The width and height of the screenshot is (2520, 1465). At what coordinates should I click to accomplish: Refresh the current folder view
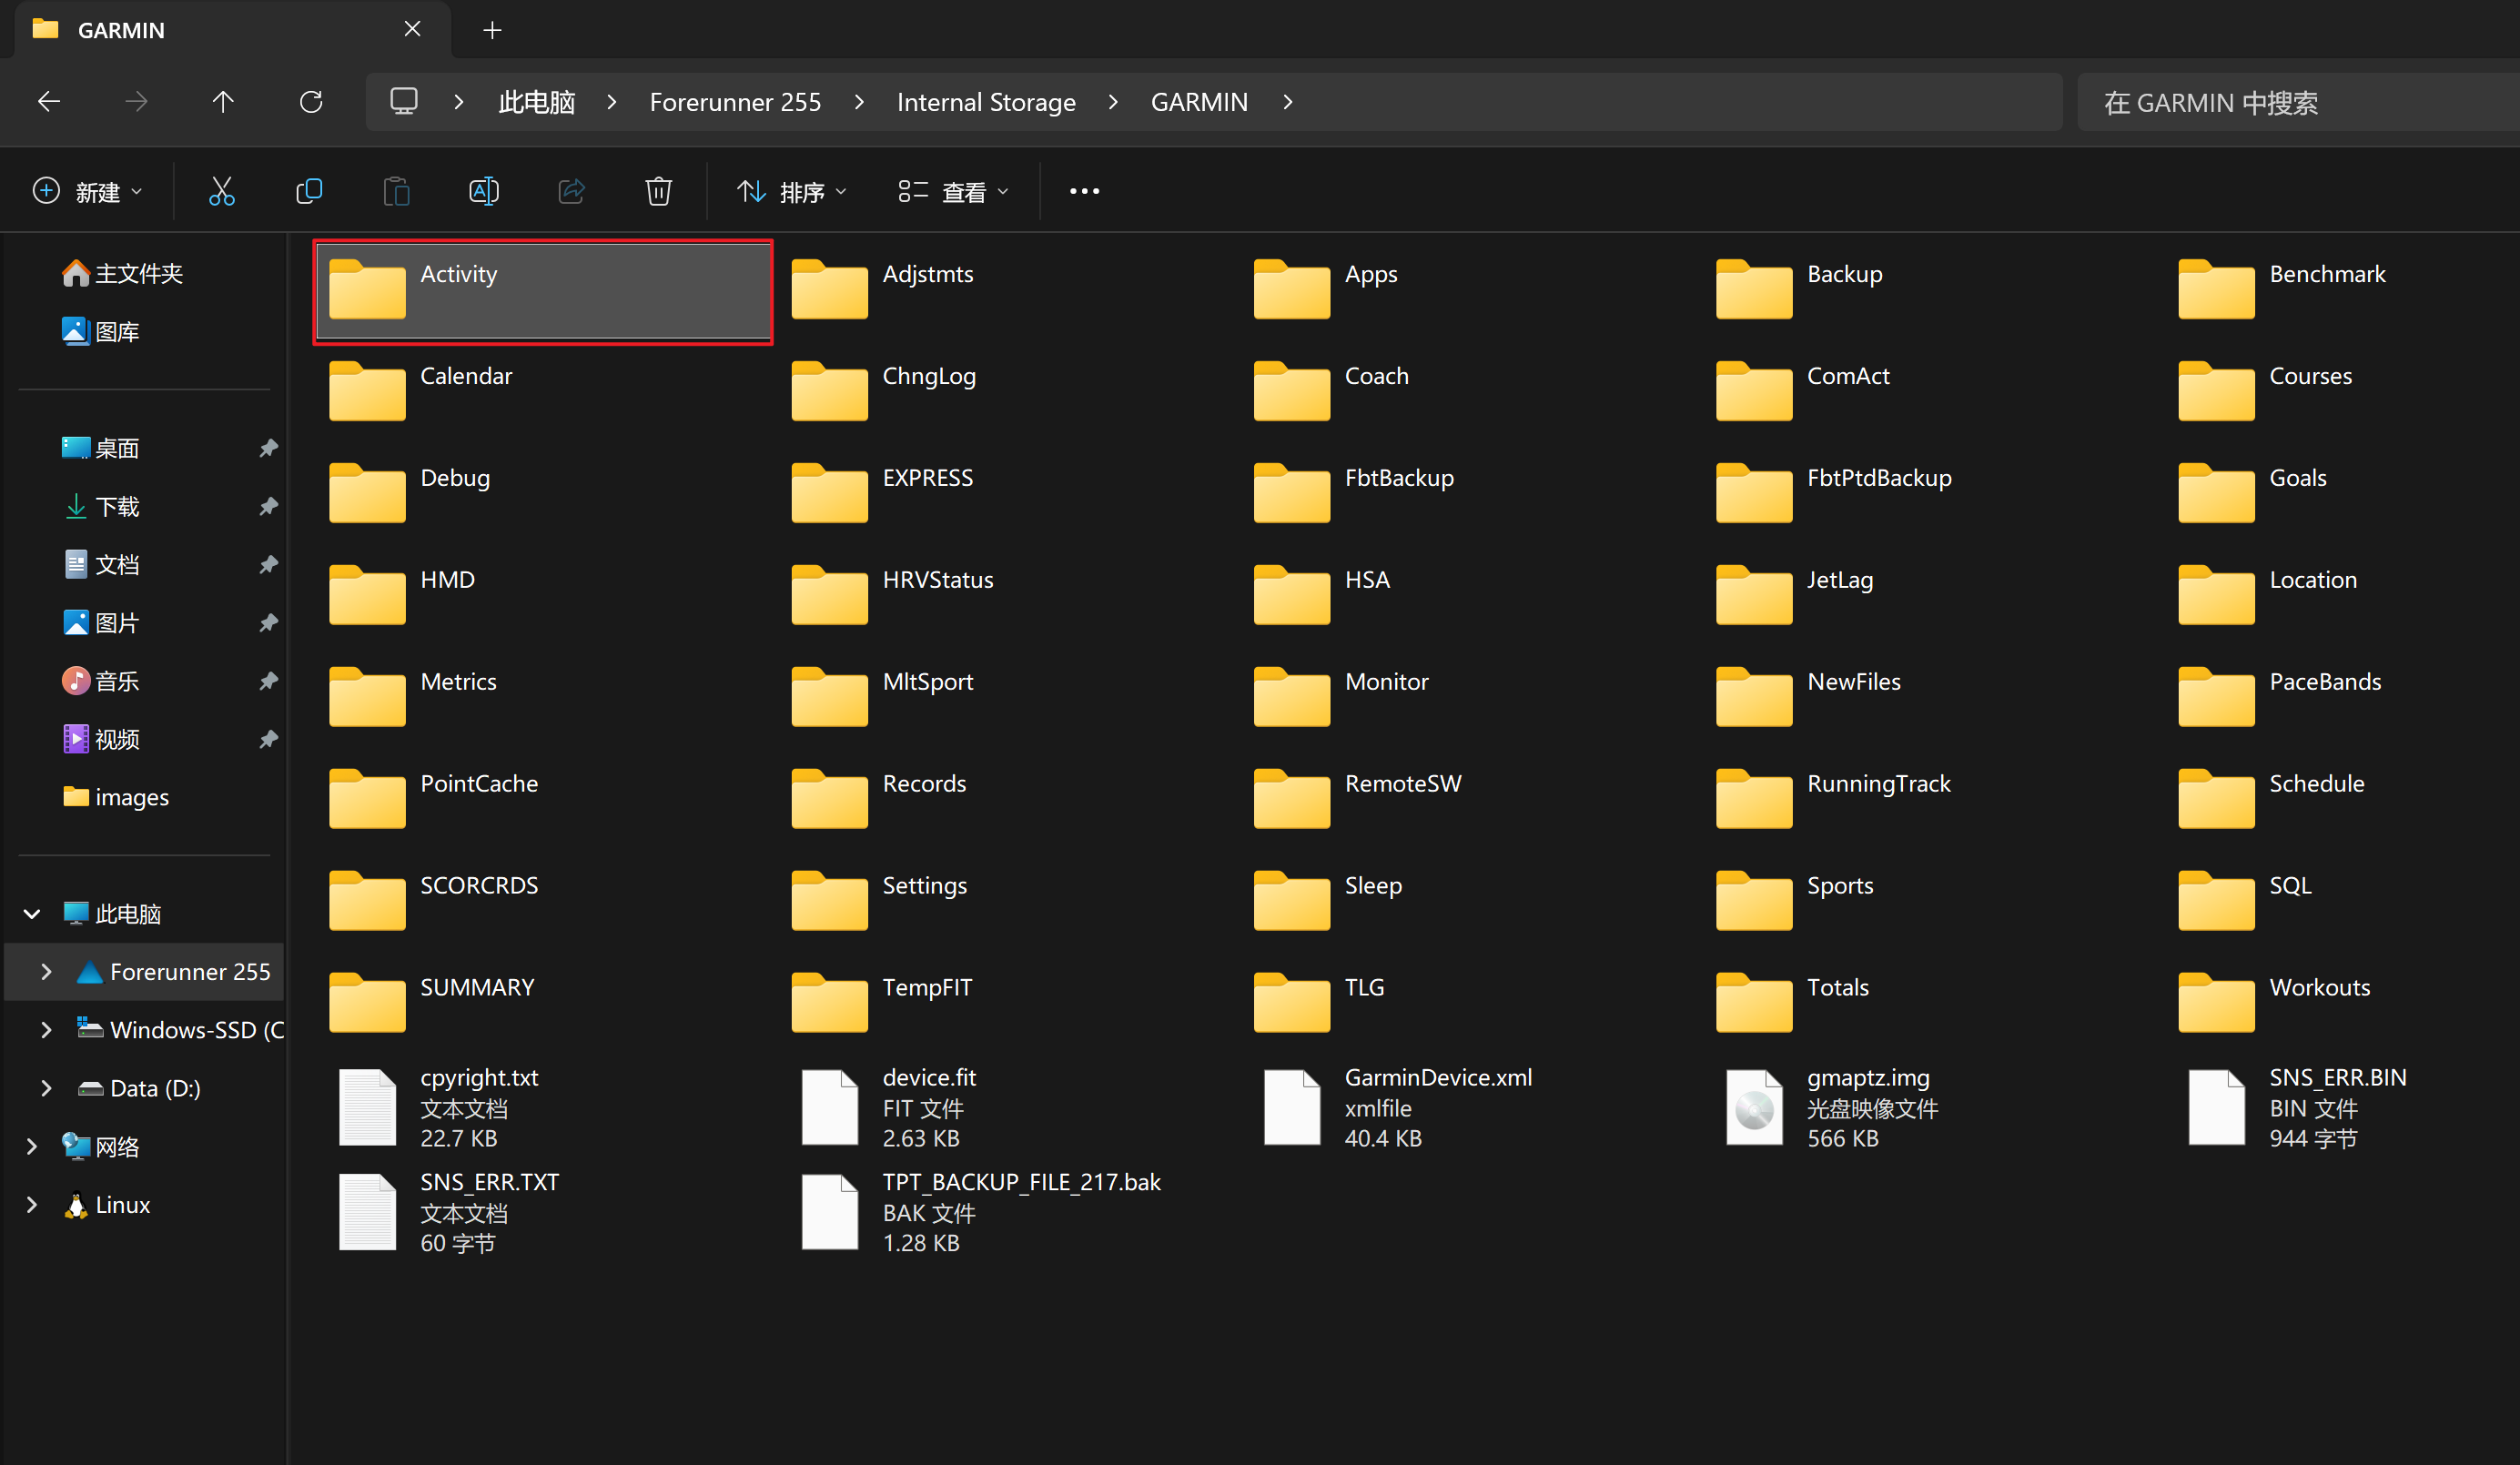pyautogui.click(x=311, y=101)
